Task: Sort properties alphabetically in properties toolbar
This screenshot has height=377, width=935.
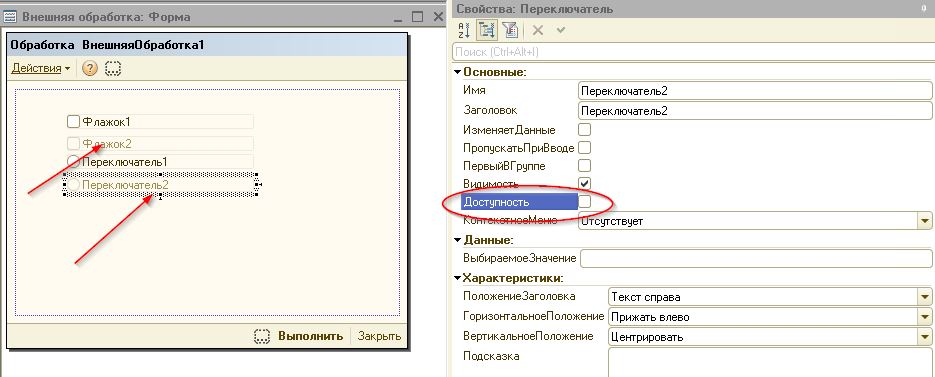Action: 464,30
